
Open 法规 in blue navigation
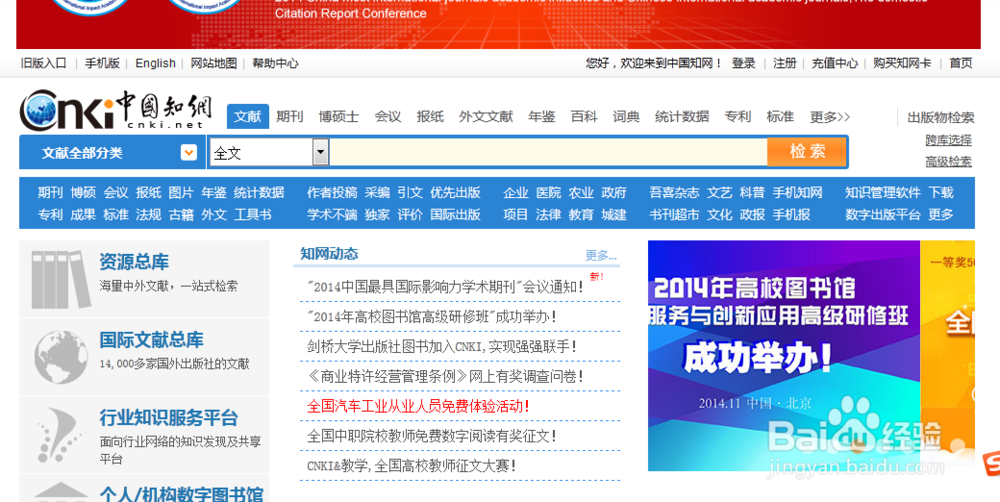point(149,215)
